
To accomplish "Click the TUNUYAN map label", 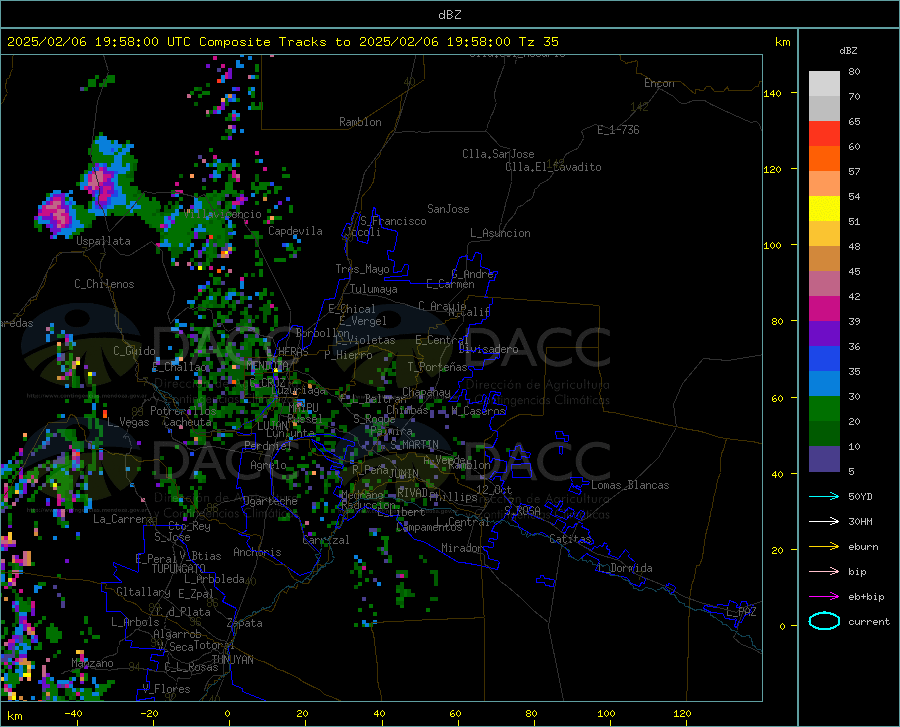I will click(x=232, y=659).
